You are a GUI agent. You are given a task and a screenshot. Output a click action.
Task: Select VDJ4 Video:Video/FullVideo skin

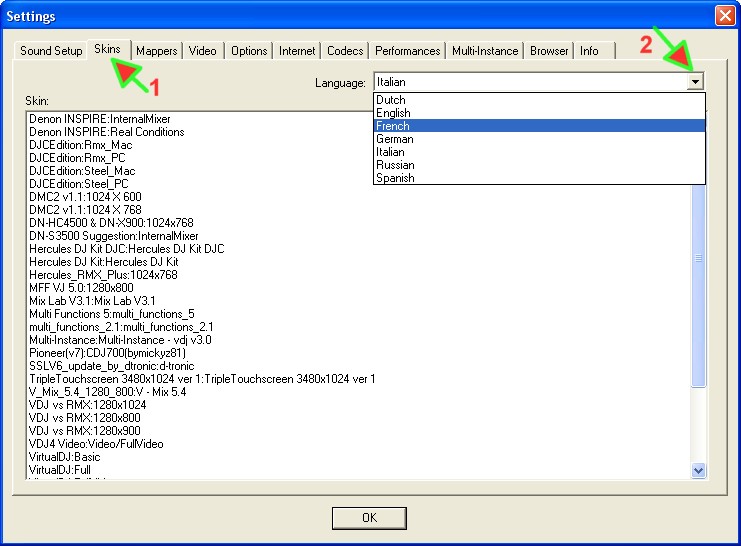pyautogui.click(x=96, y=444)
